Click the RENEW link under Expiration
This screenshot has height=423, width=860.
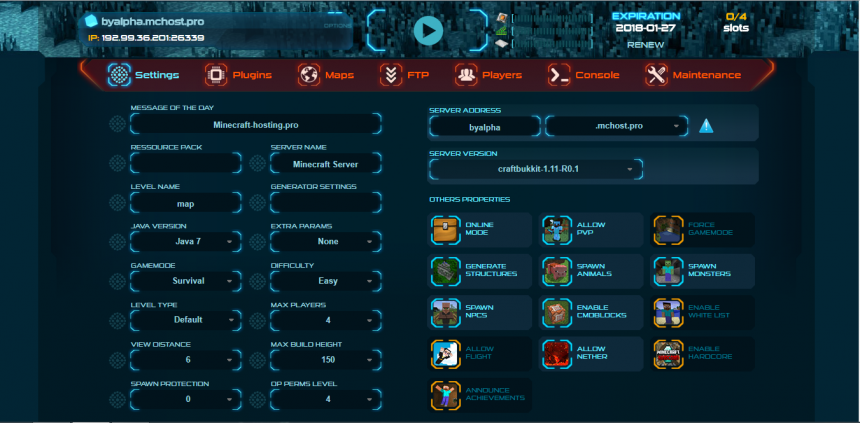(646, 44)
